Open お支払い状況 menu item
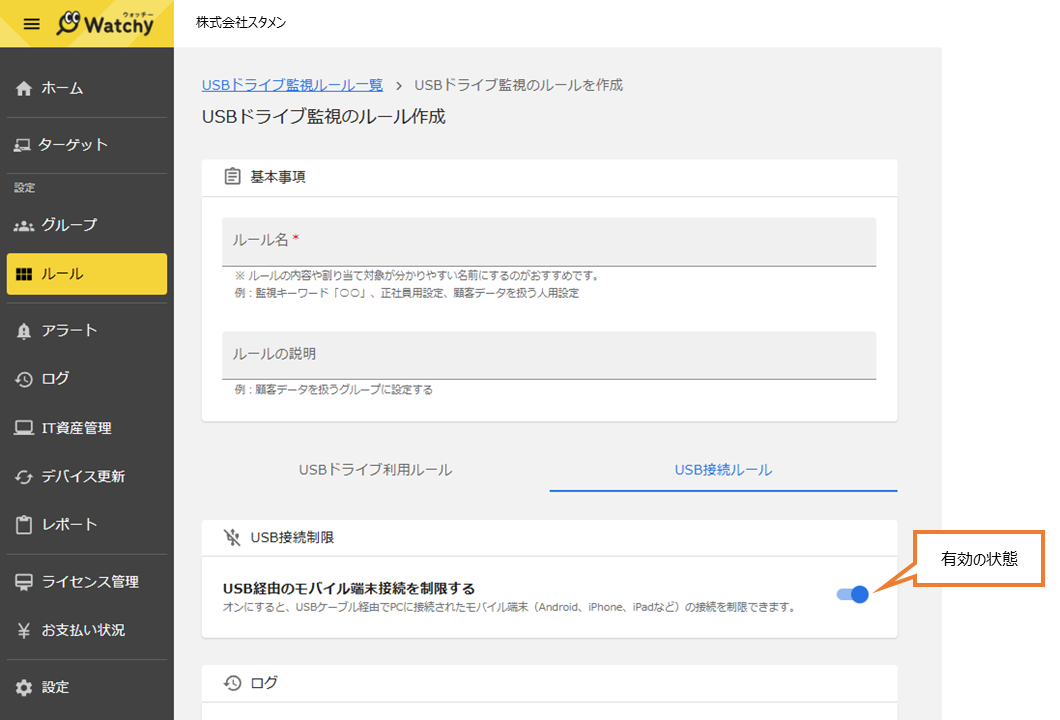This screenshot has height=720, width=1060. [87, 630]
